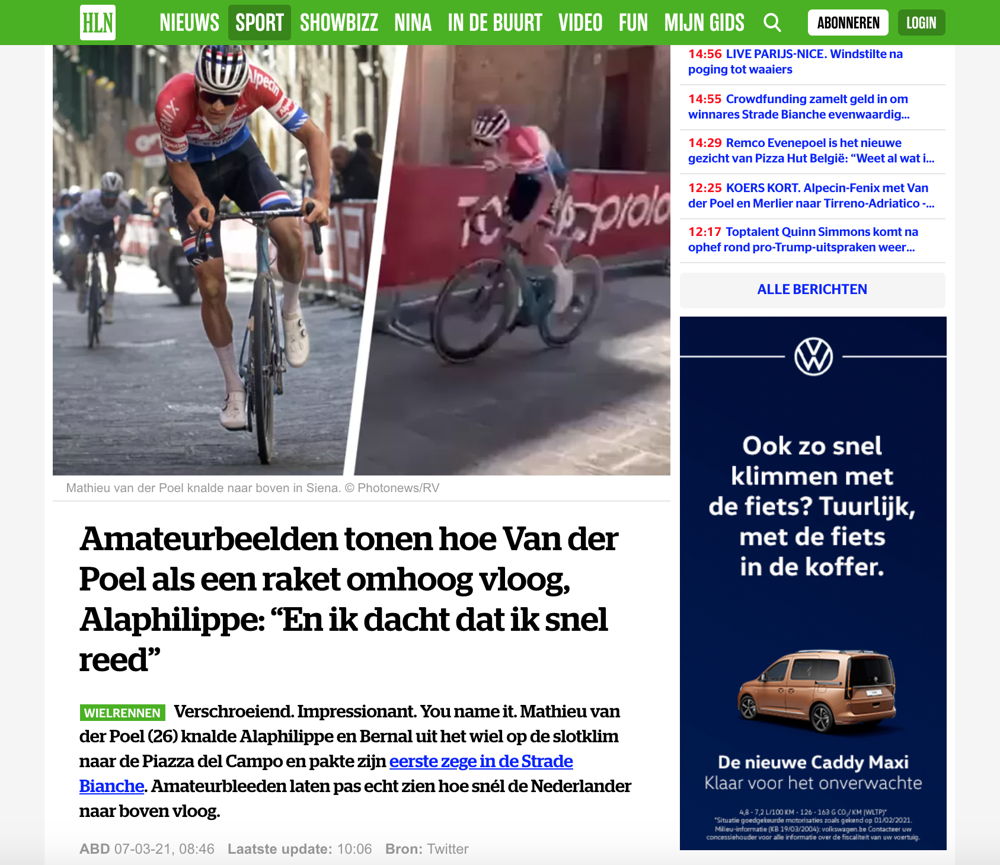
Task: Click the Abonneren button
Action: pyautogui.click(x=848, y=23)
